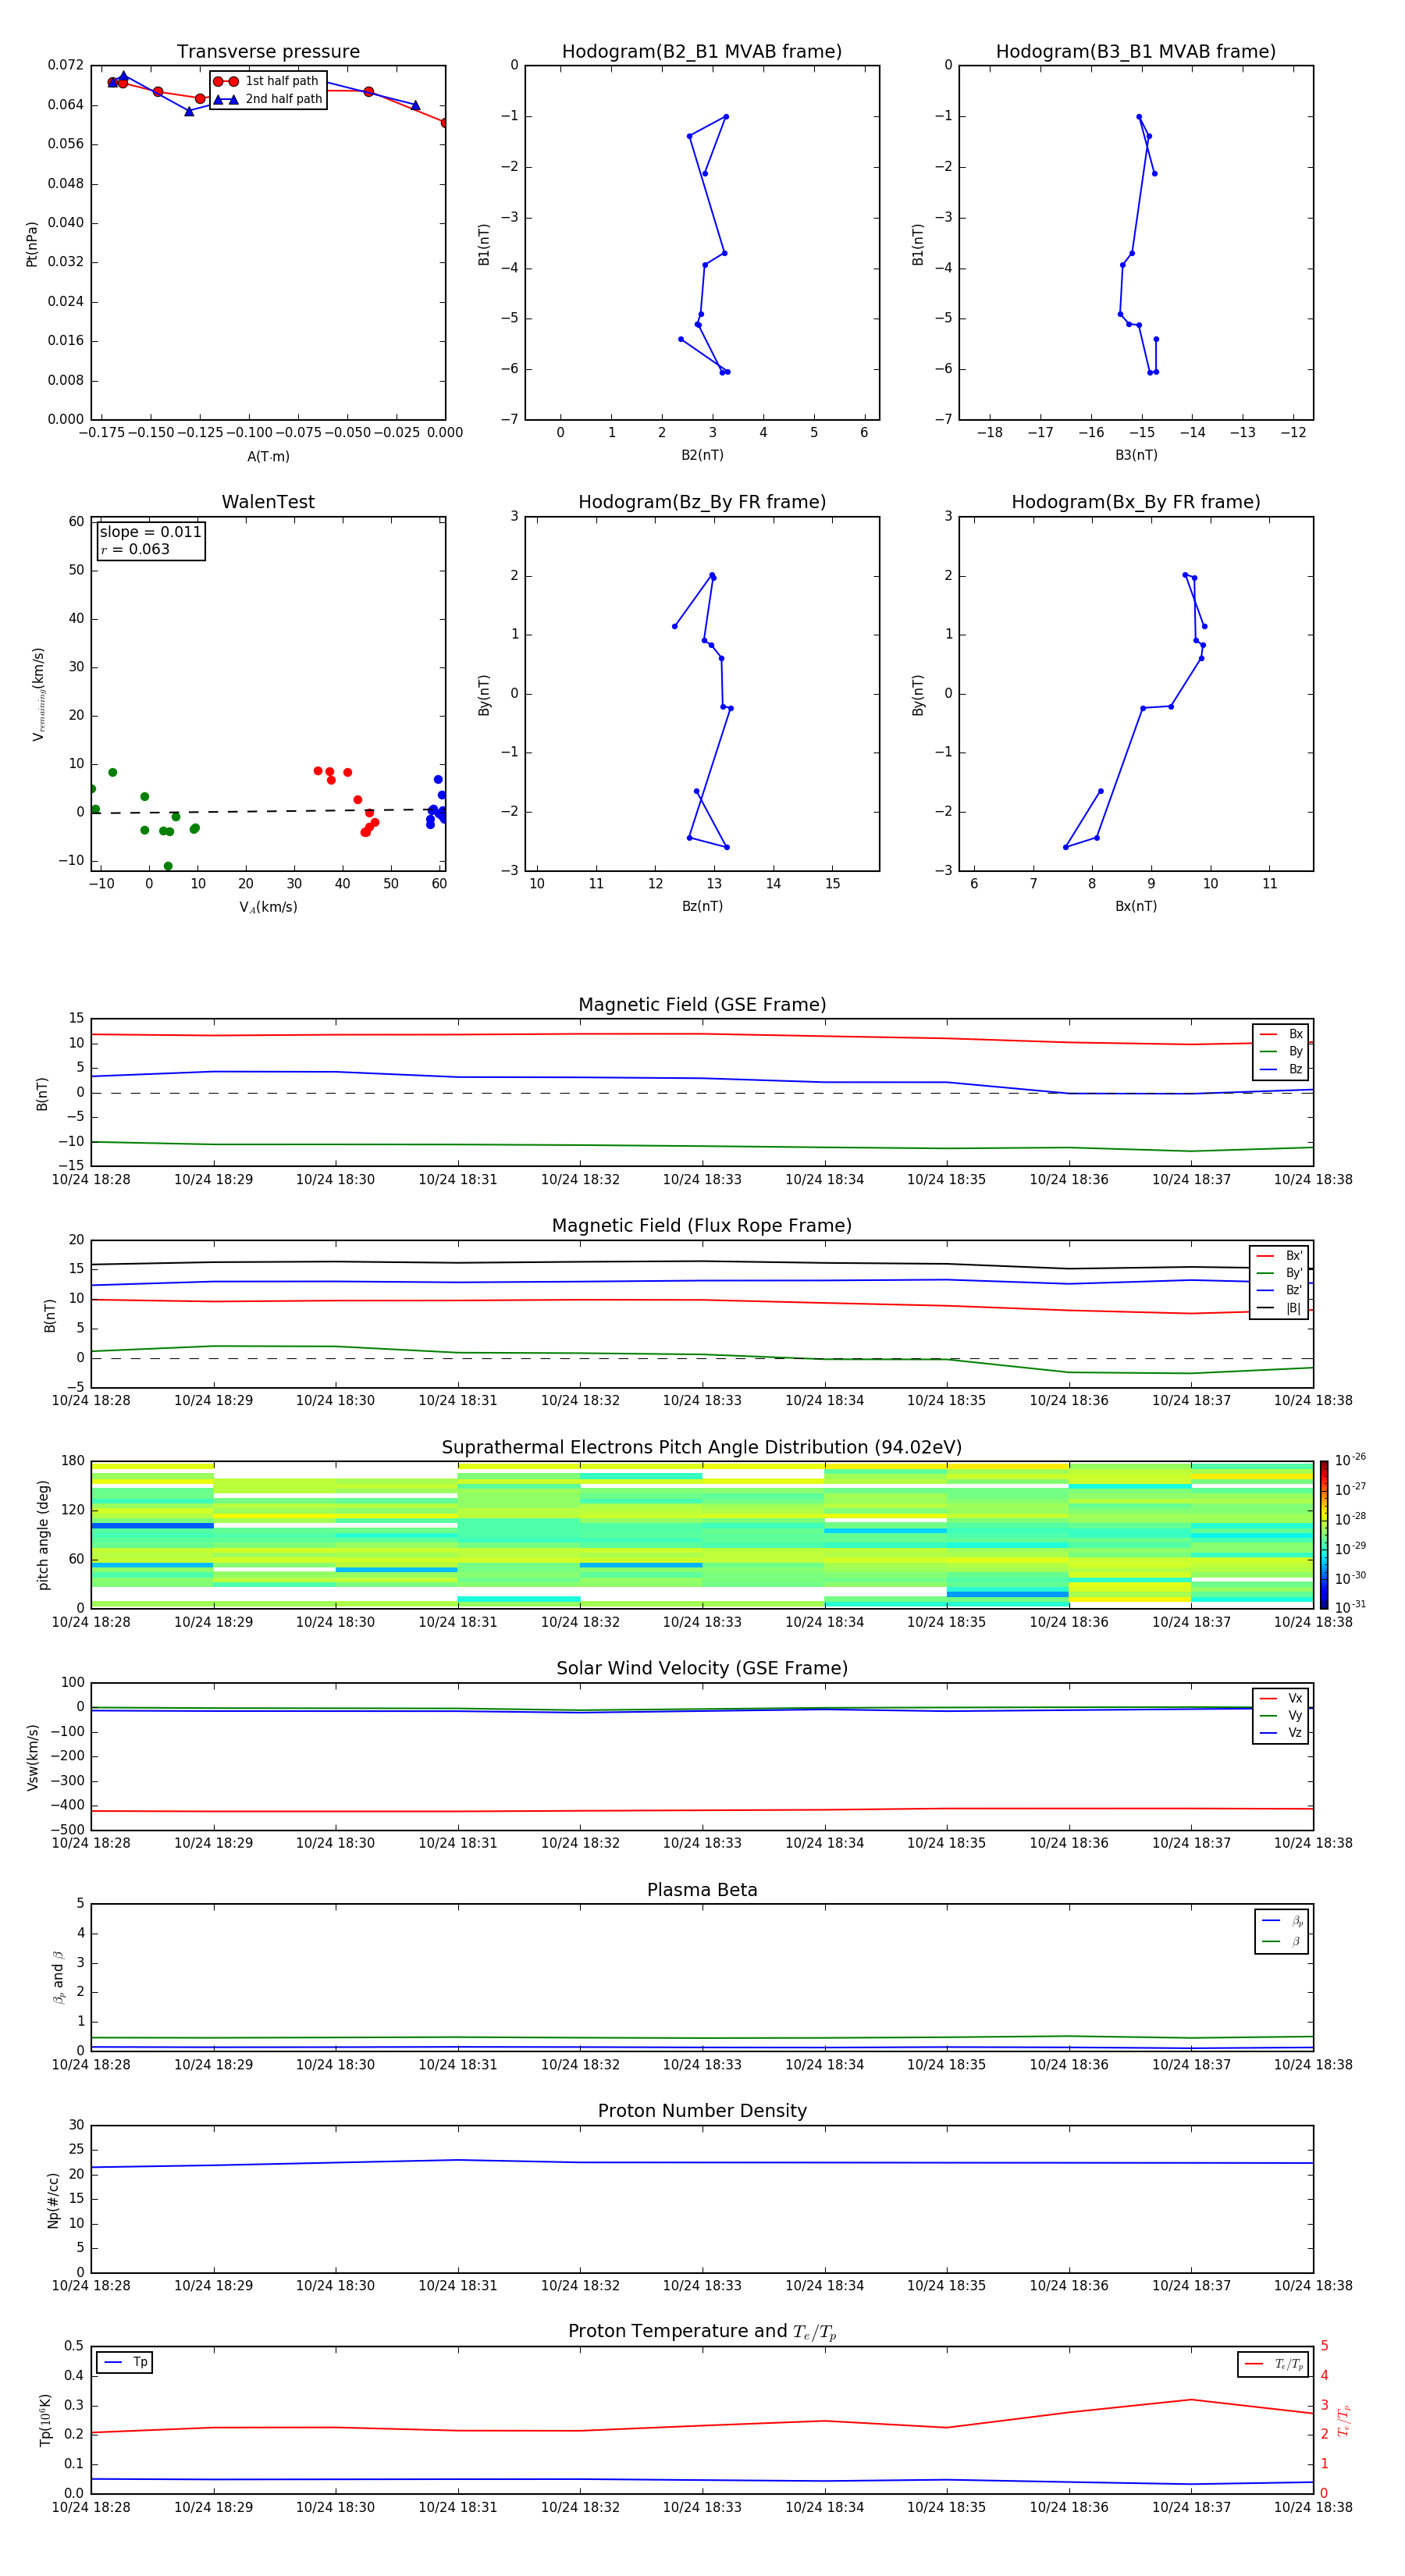
Task: Click the 'B3(nT)' x-axis label
Action: pos(1136,455)
